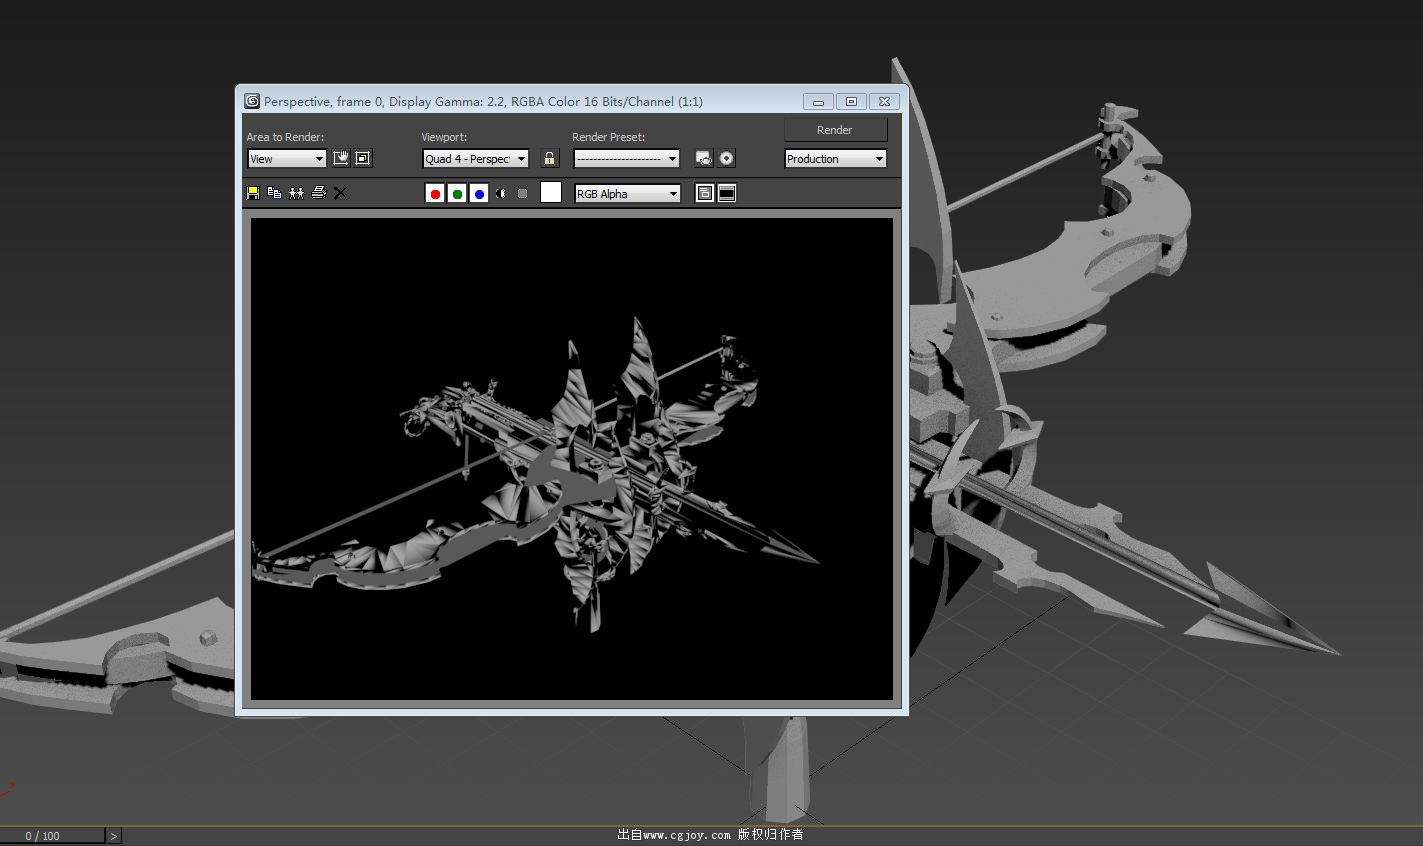Image resolution: width=1423 pixels, height=846 pixels.
Task: Click the Auto Region Selected icon
Action: [363, 158]
